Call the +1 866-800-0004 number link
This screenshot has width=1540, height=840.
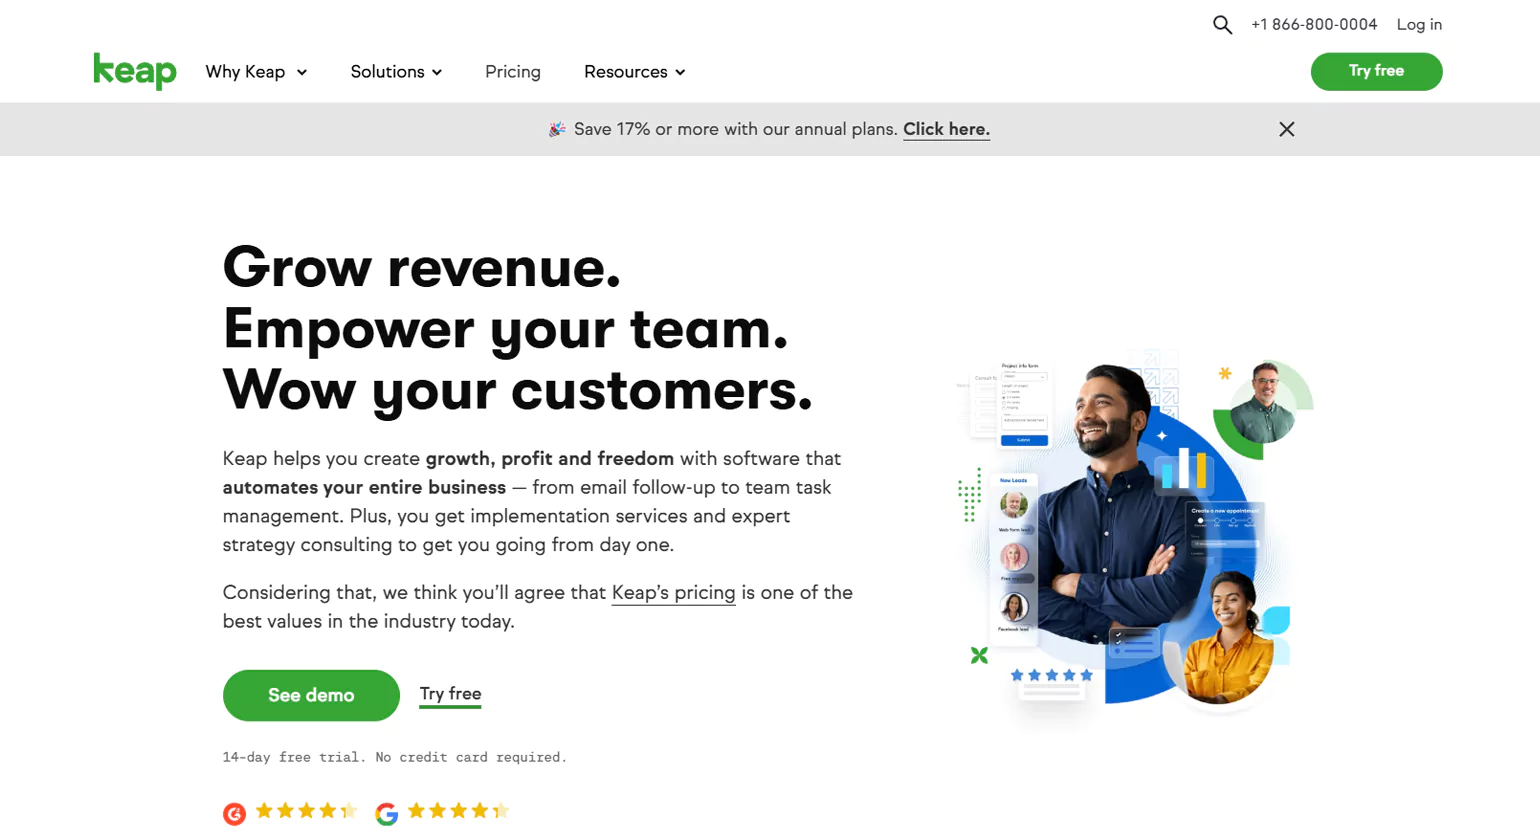(1314, 24)
